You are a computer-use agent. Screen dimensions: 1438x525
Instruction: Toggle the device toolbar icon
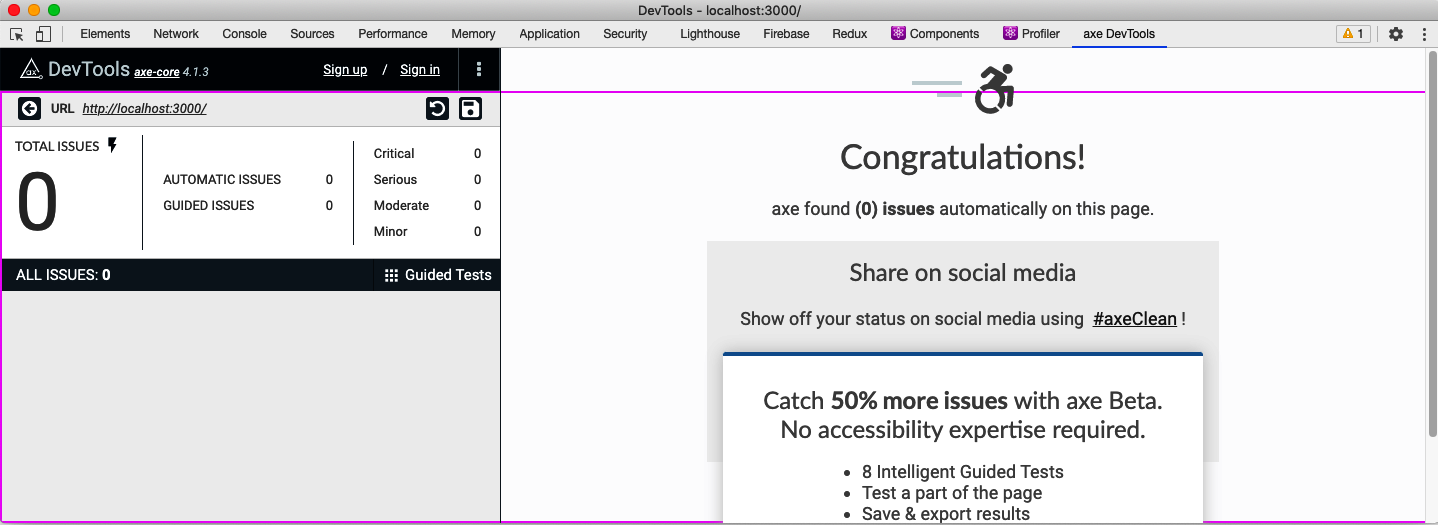click(43, 34)
